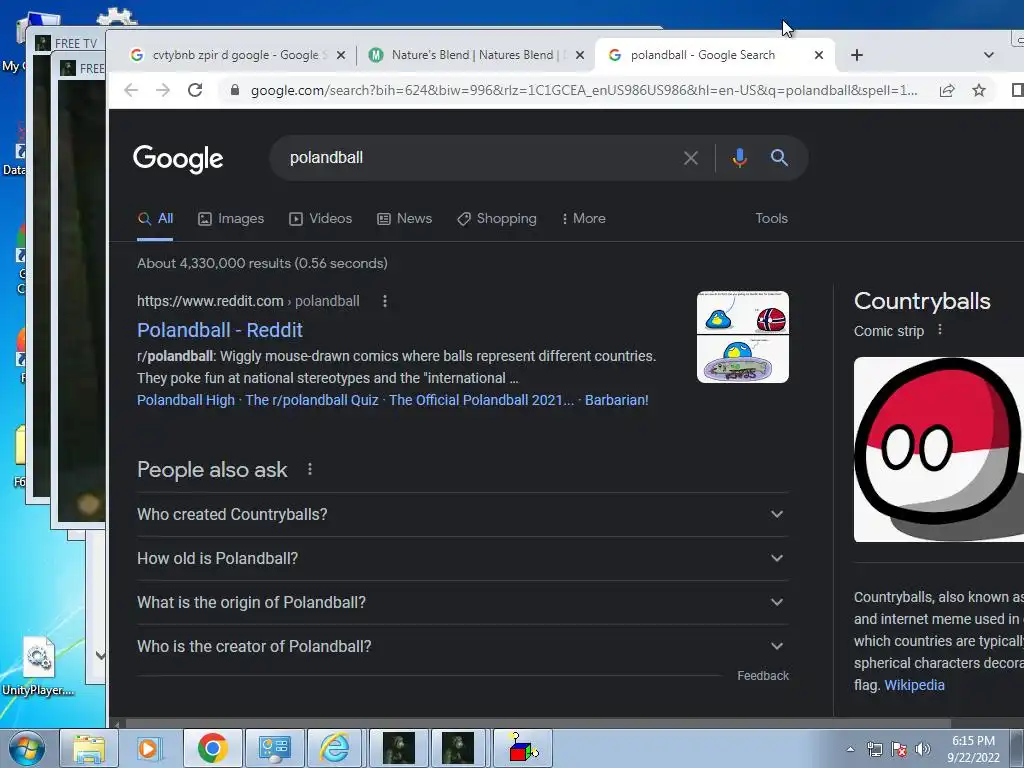Image resolution: width=1024 pixels, height=768 pixels.
Task: Select the All results tab
Action: pyautogui.click(x=155, y=219)
